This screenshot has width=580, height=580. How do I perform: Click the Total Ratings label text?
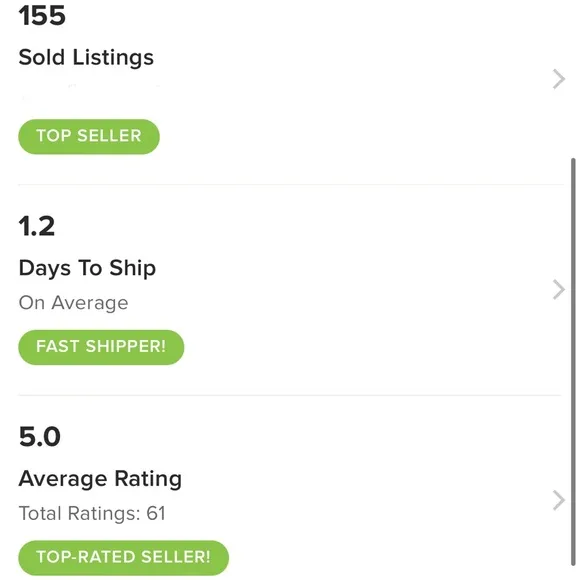80,513
